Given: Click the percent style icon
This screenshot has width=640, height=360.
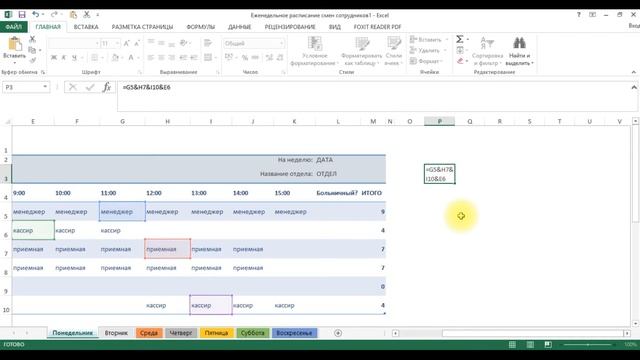Looking at the screenshot, I should pos(245,58).
